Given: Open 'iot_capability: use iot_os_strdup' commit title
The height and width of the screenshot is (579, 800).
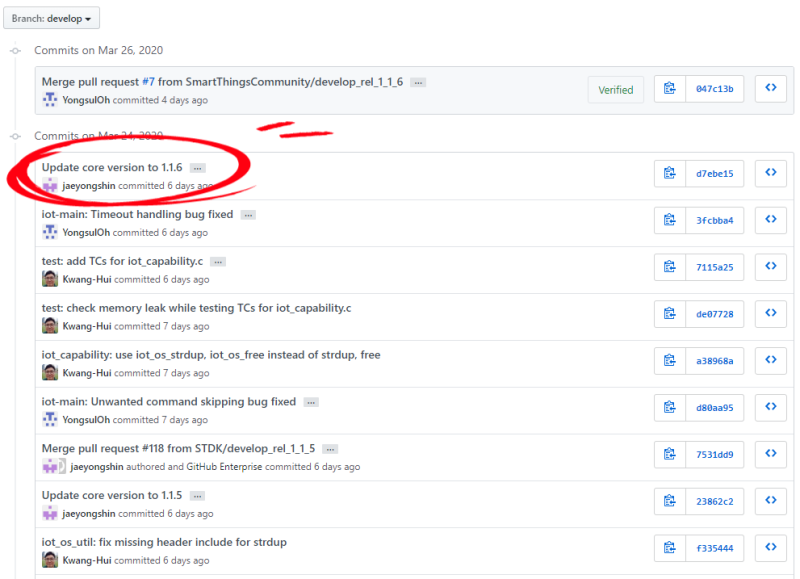Looking at the screenshot, I should click(x=211, y=355).
